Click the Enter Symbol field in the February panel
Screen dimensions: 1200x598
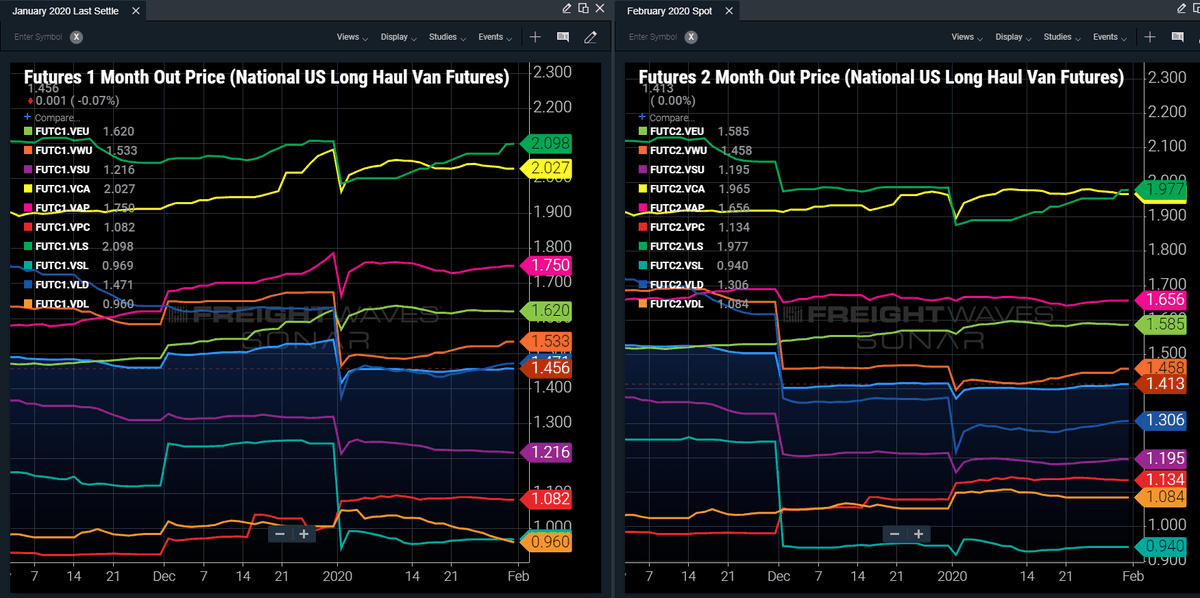click(652, 37)
